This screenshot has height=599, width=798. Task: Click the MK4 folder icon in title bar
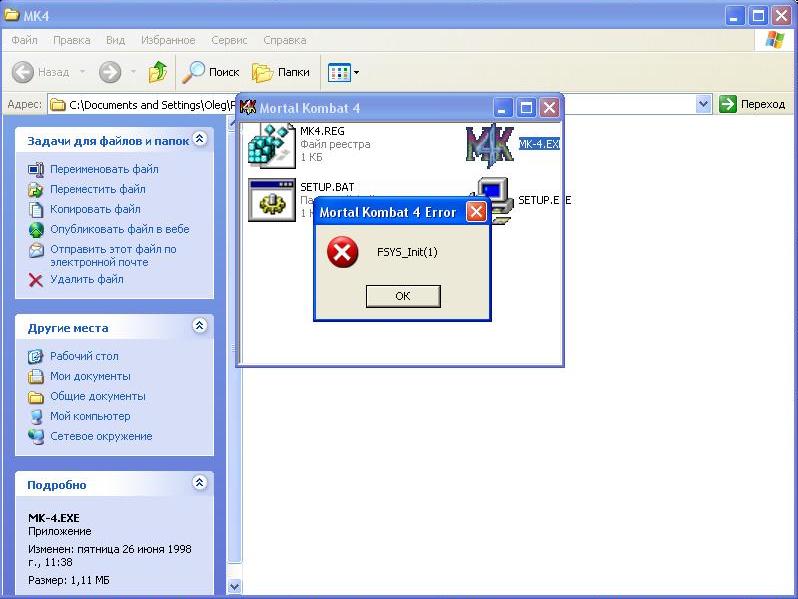click(x=11, y=15)
